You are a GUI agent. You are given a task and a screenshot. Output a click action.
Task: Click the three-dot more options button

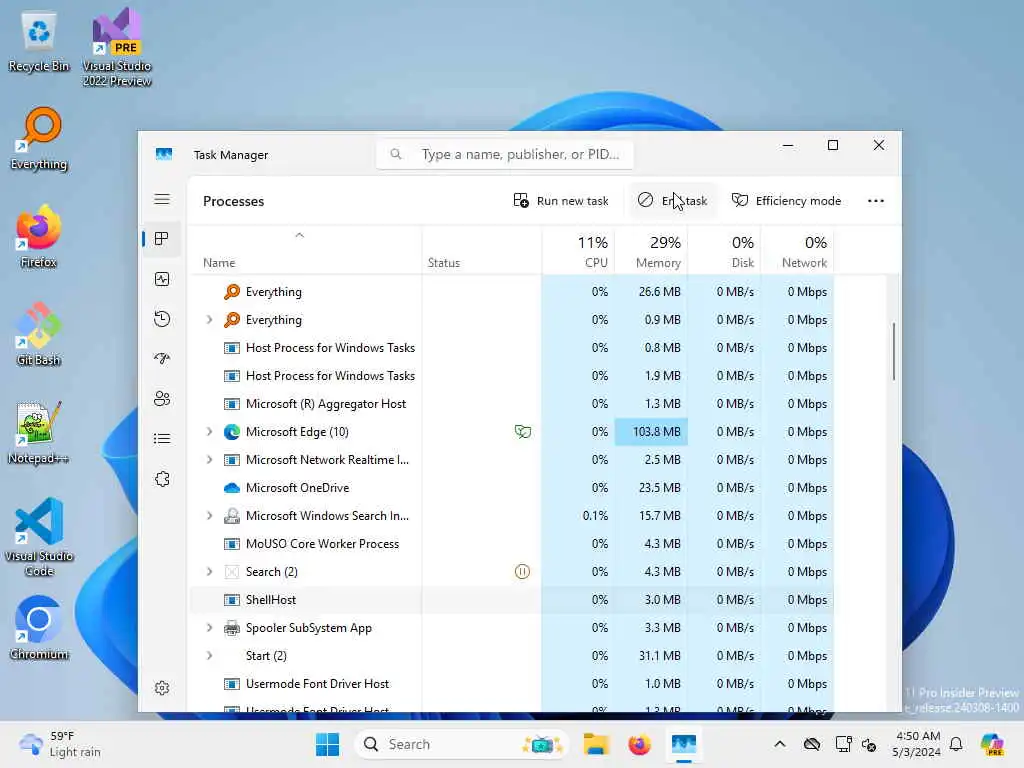876,201
